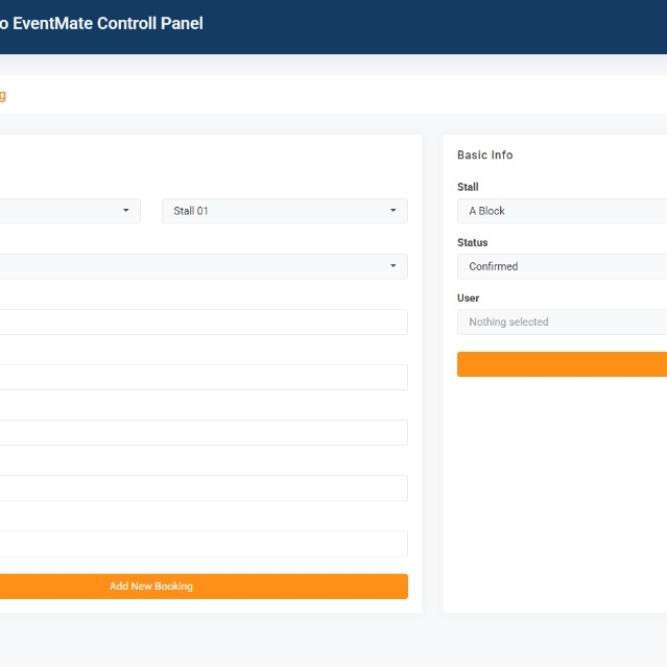The image size is (667, 667).
Task: Open the Stall 01 dropdown
Action: point(284,211)
